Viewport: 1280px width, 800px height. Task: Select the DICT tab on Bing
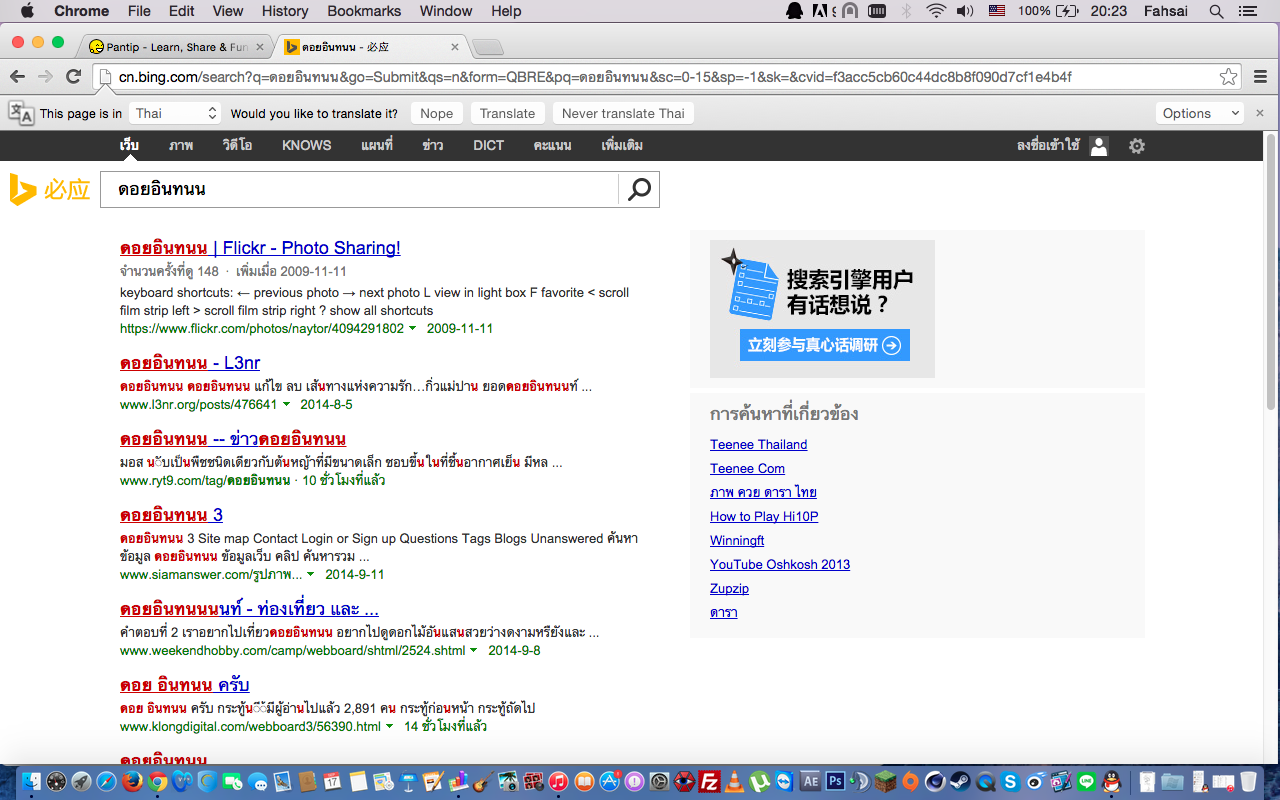click(489, 145)
